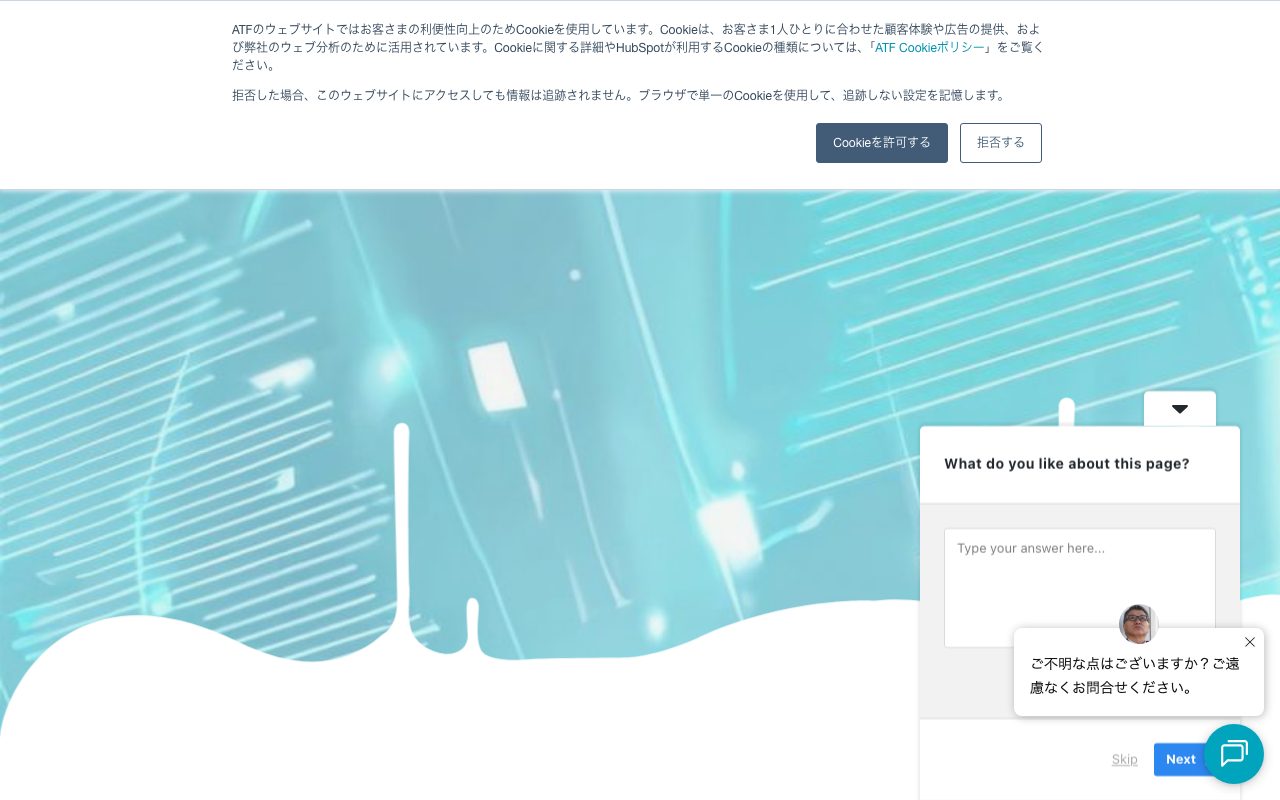This screenshot has width=1280, height=800.
Task: Skip the survey question
Action: 1125,759
